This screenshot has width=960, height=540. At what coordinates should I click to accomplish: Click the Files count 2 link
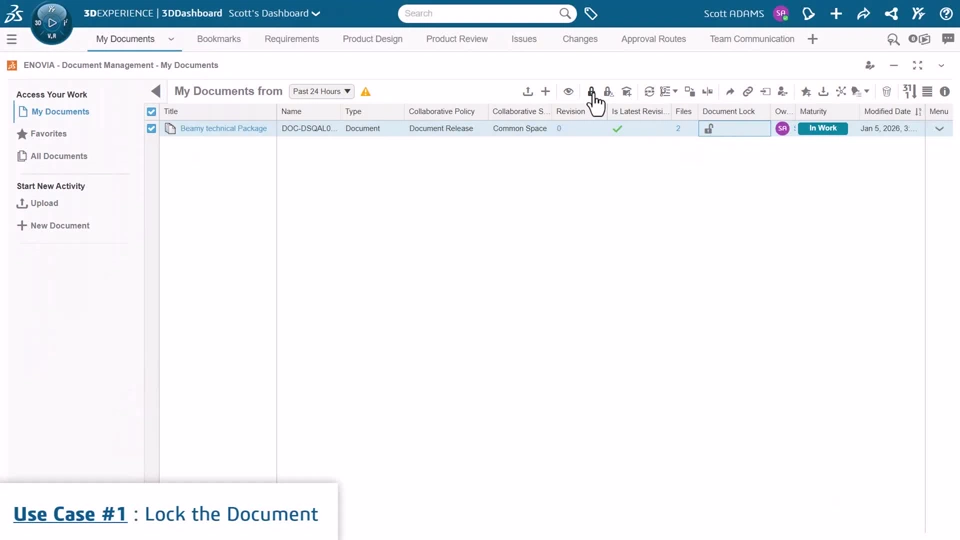point(678,129)
